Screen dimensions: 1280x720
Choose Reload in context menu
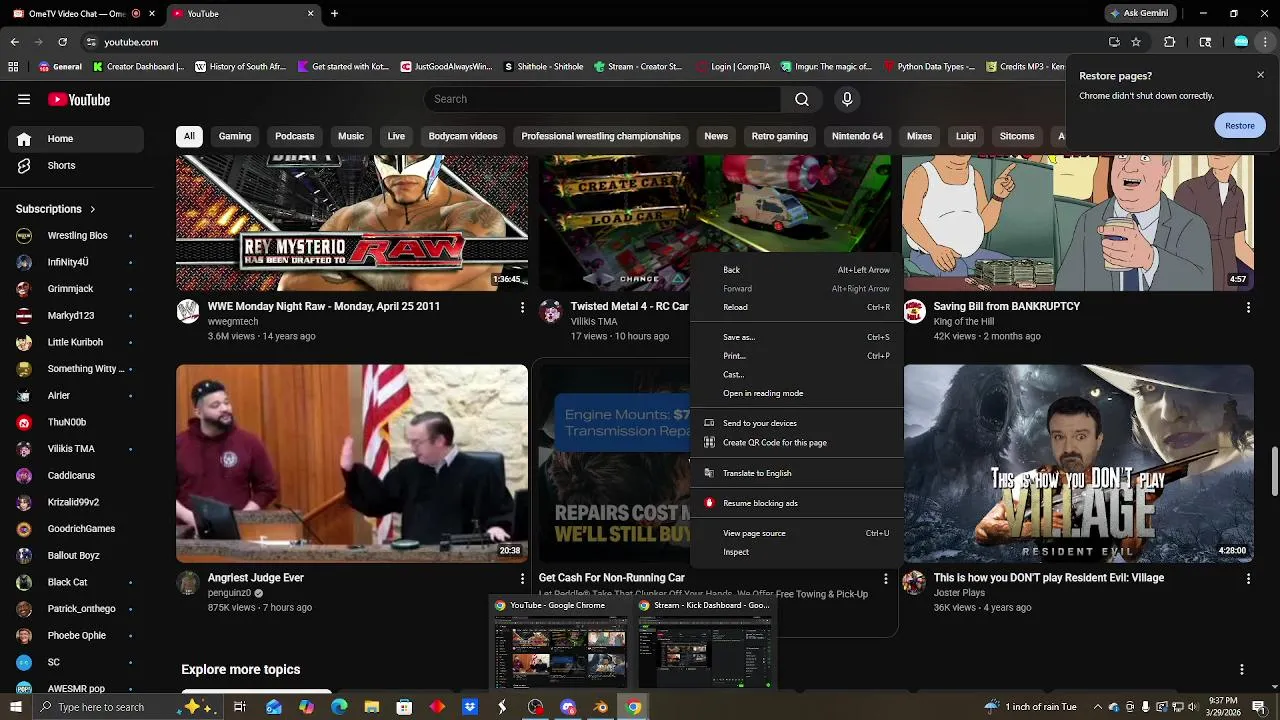tap(796, 308)
